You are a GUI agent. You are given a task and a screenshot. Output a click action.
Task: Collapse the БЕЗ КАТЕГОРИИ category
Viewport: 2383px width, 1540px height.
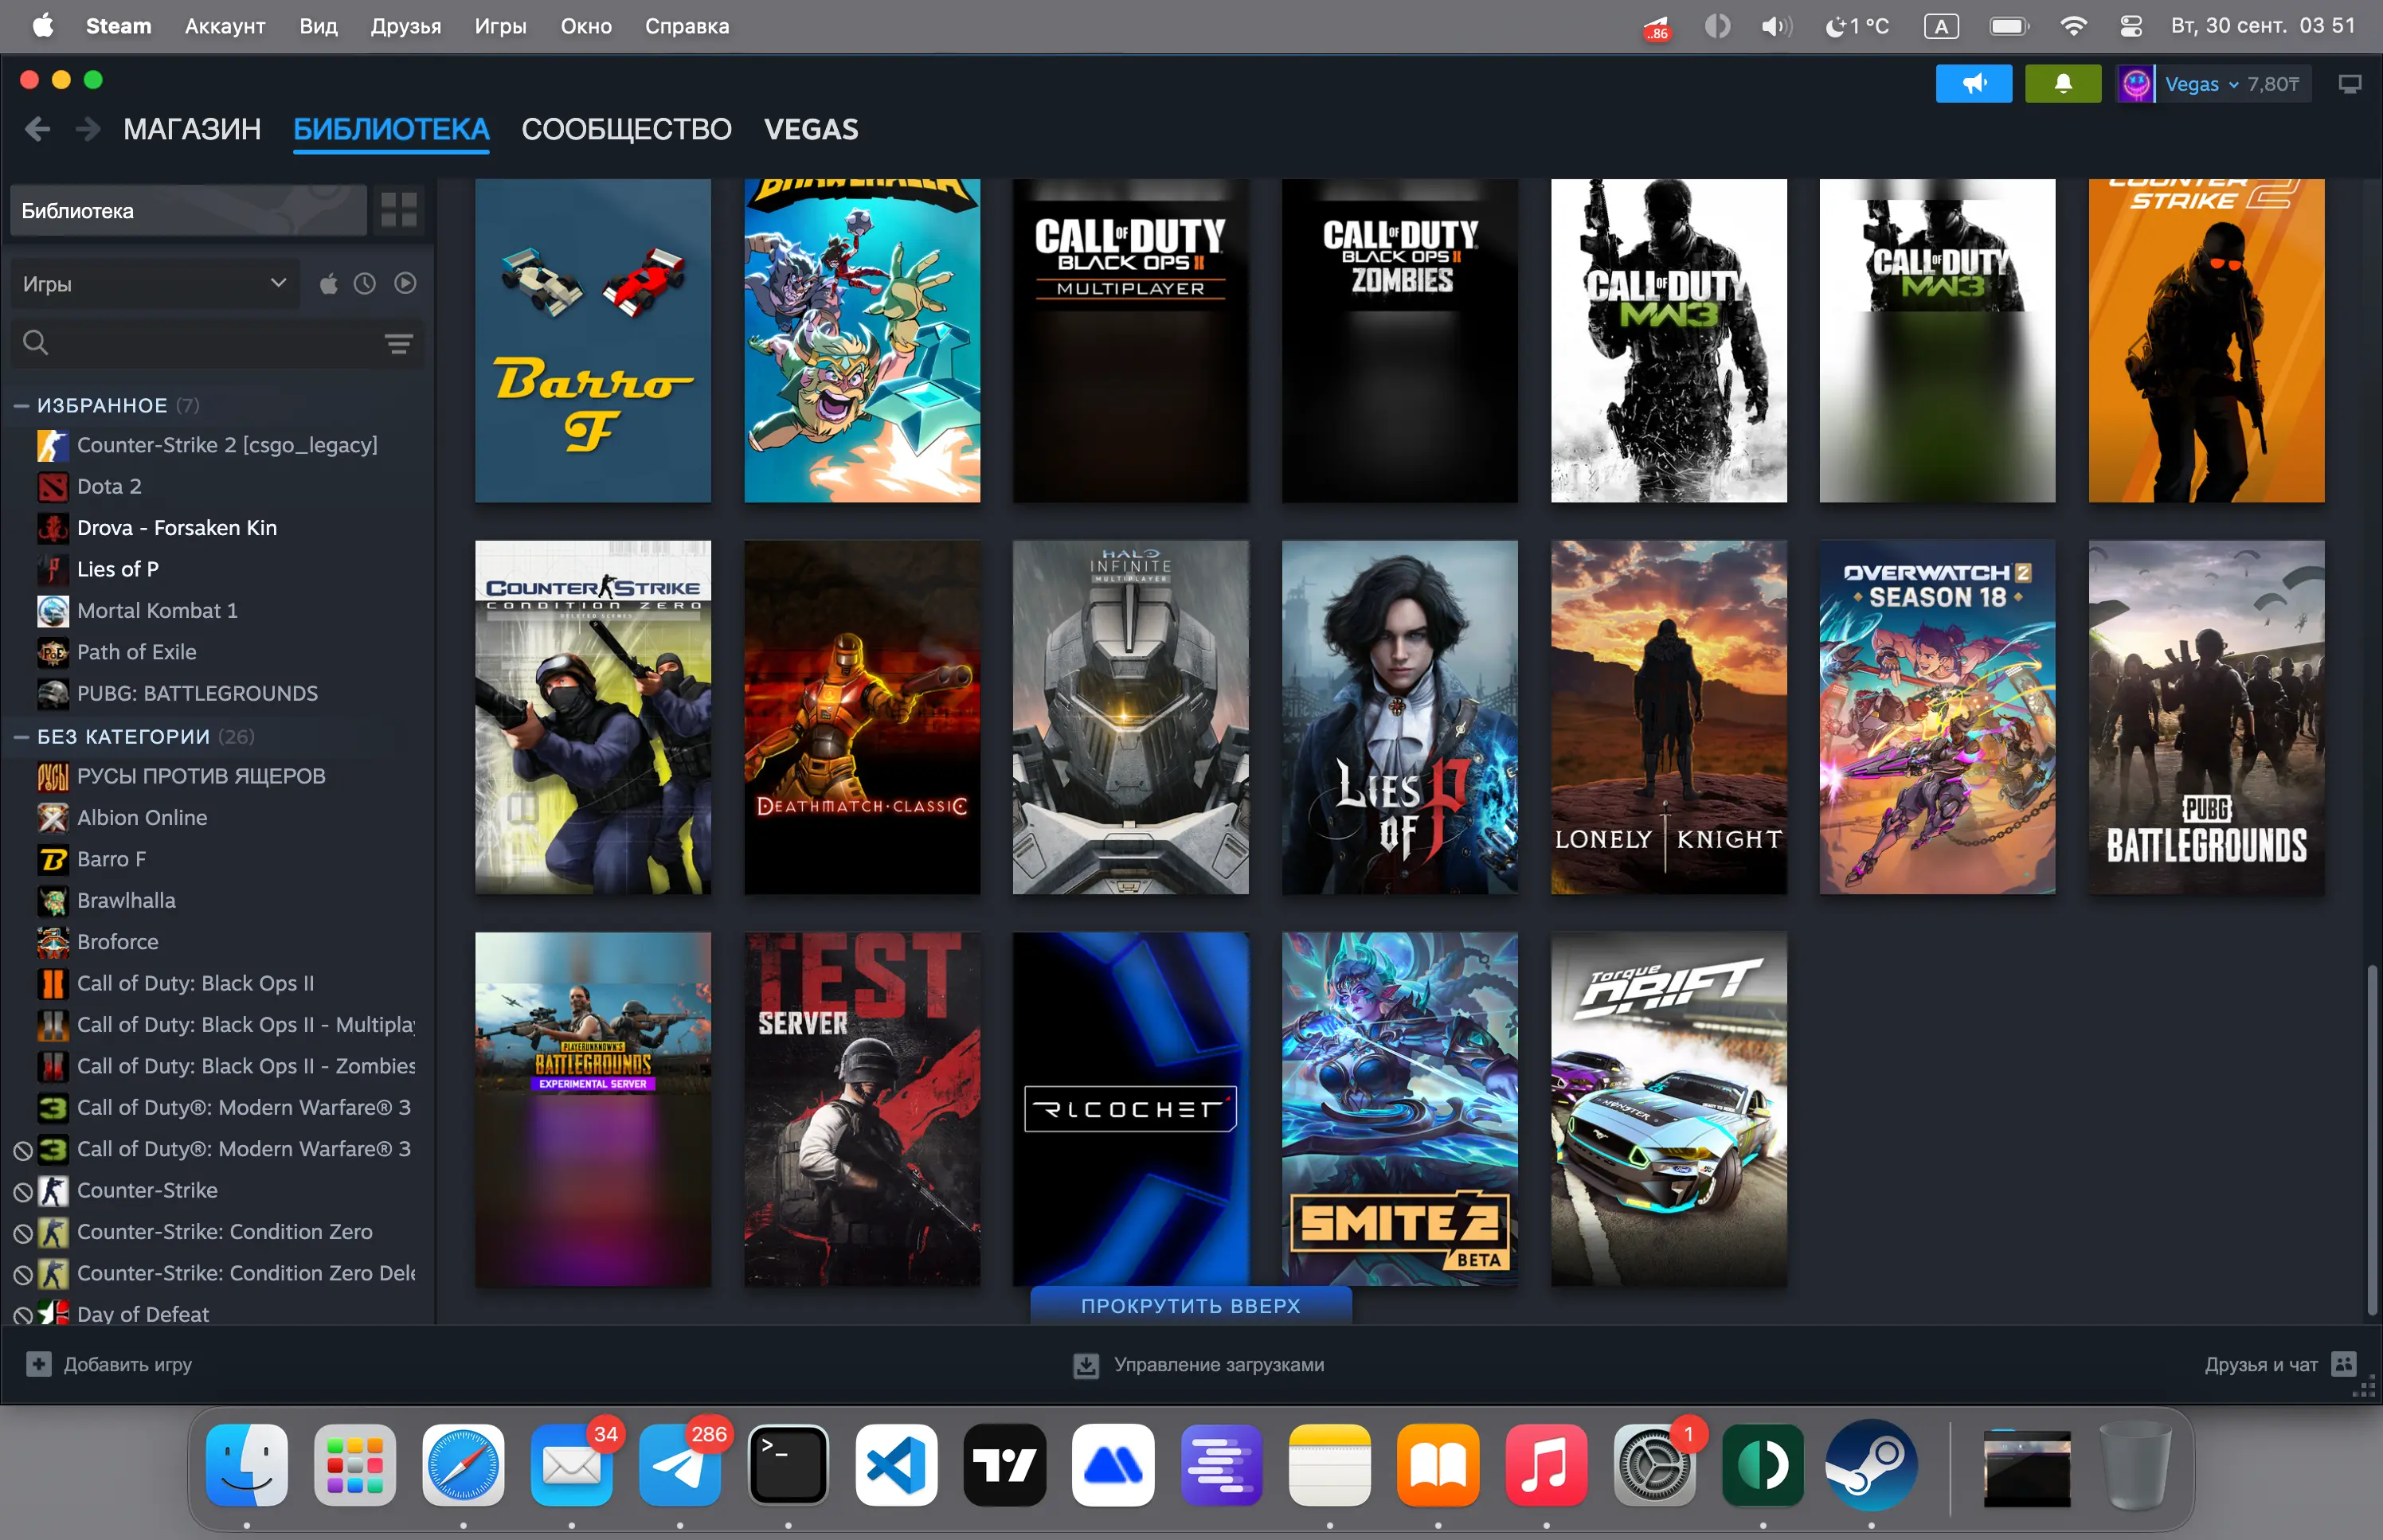point(21,737)
